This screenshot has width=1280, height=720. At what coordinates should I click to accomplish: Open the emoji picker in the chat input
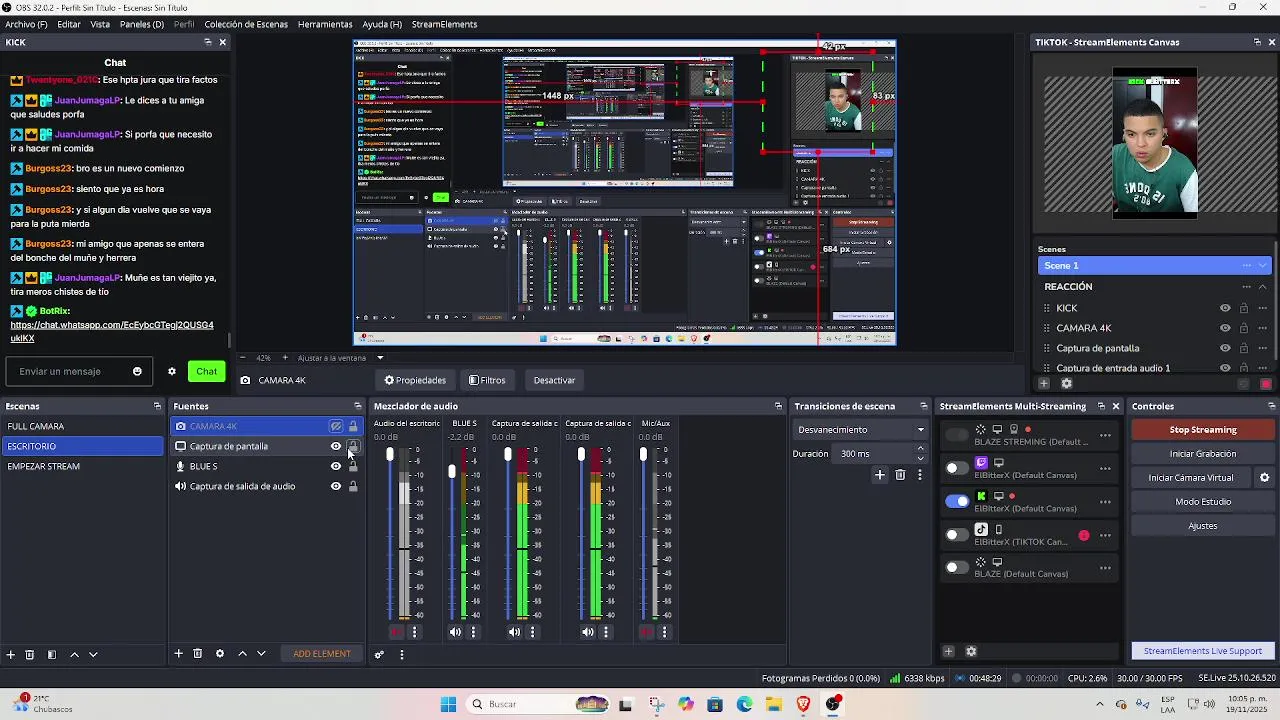[x=137, y=372]
